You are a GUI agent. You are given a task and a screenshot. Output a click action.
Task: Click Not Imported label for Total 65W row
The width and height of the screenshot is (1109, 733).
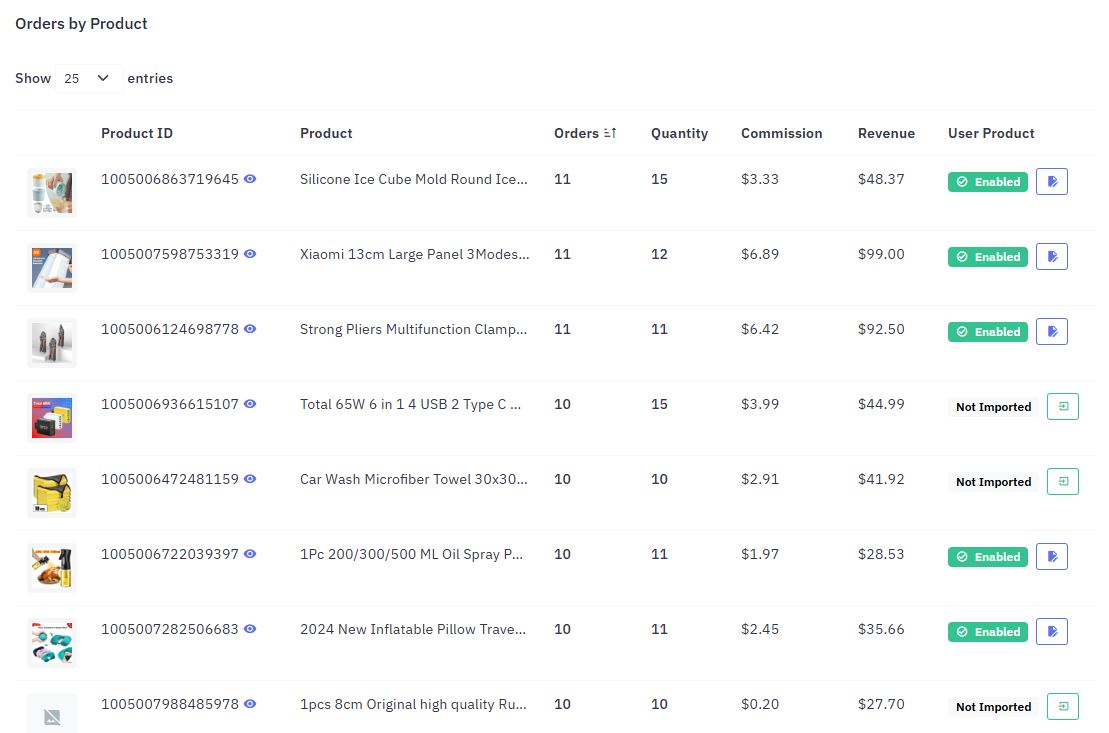point(993,407)
